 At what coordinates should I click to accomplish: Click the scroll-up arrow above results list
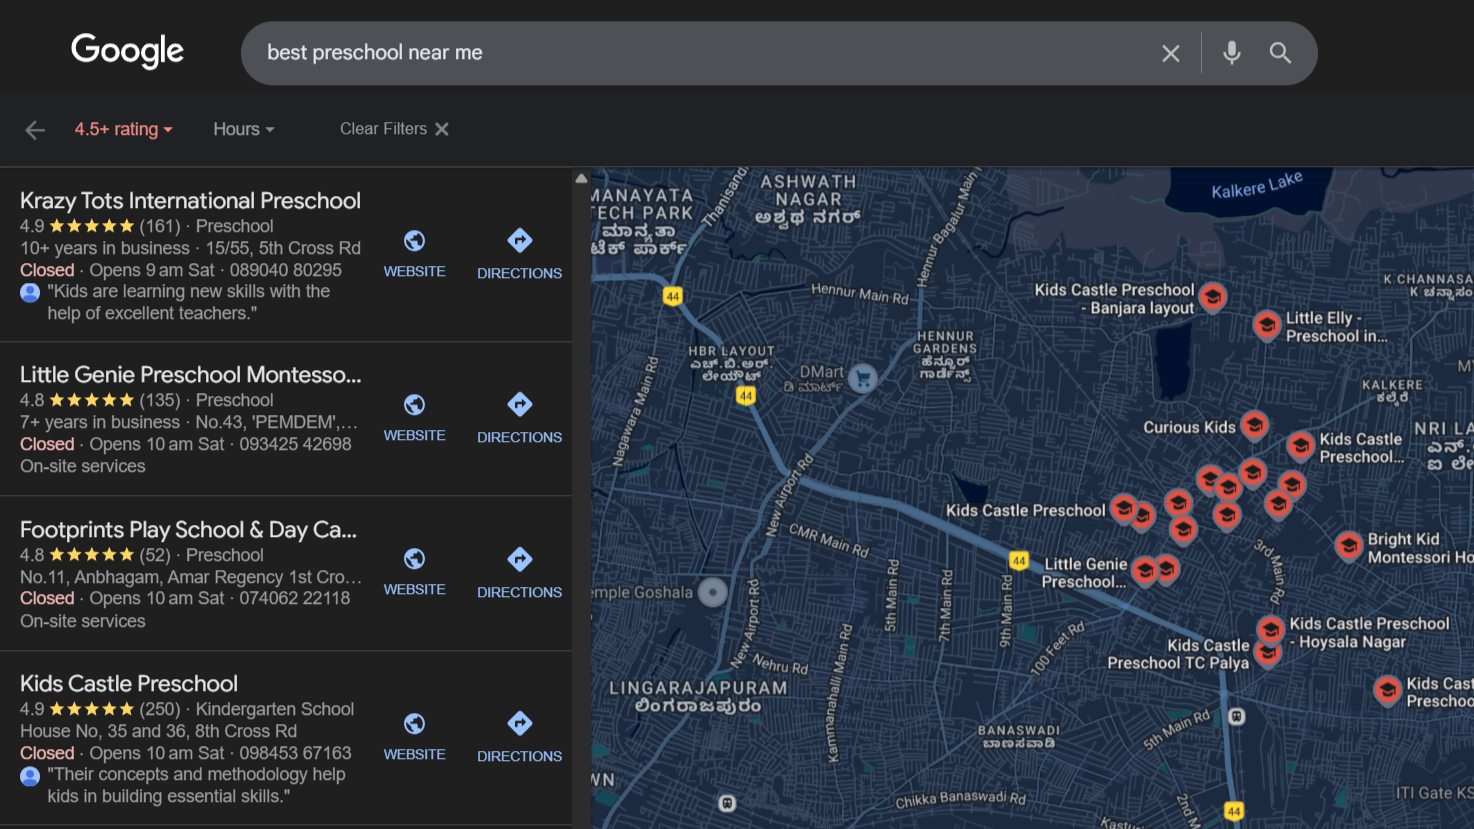pos(581,176)
